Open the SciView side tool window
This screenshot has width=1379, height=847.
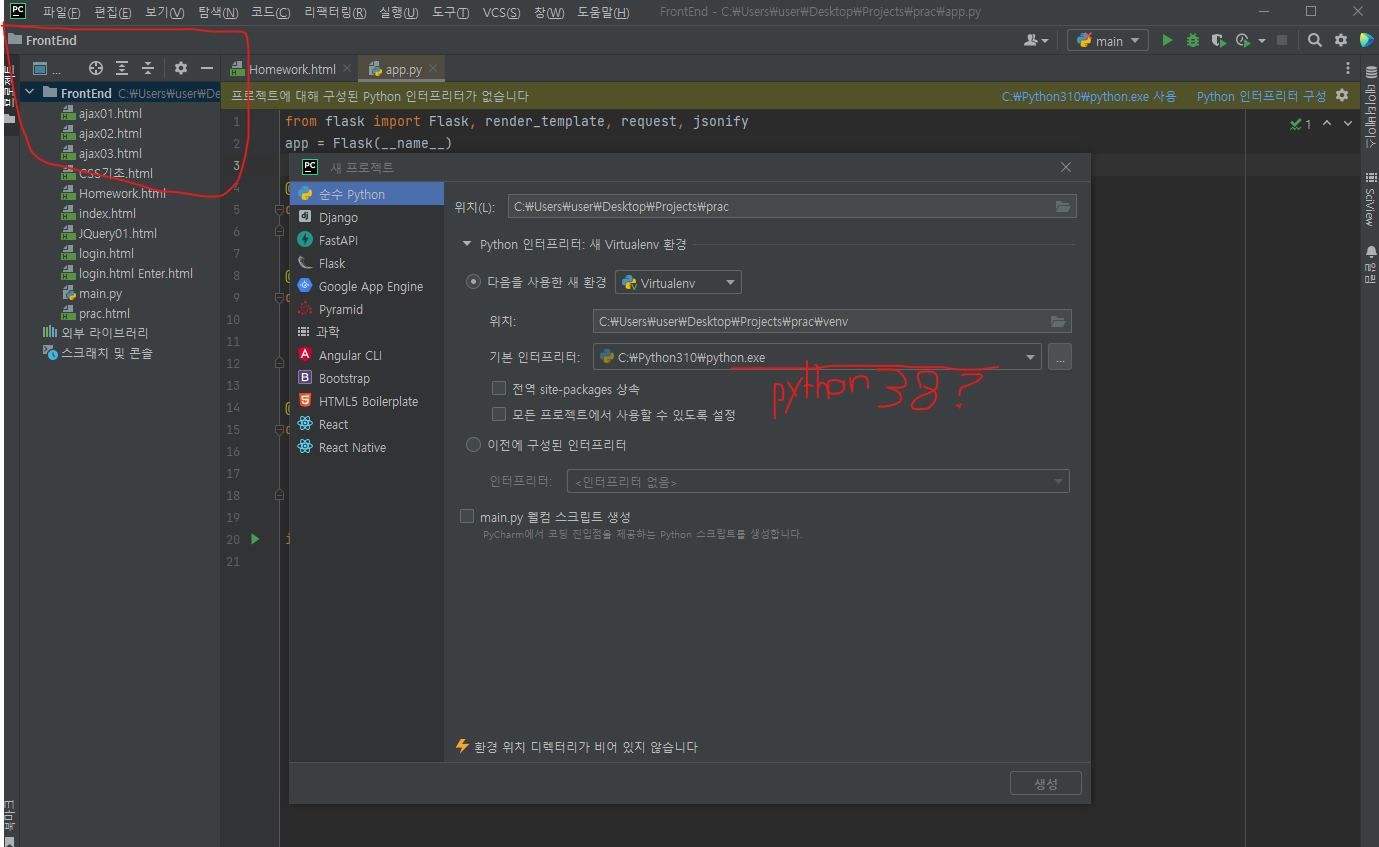pos(1370,198)
